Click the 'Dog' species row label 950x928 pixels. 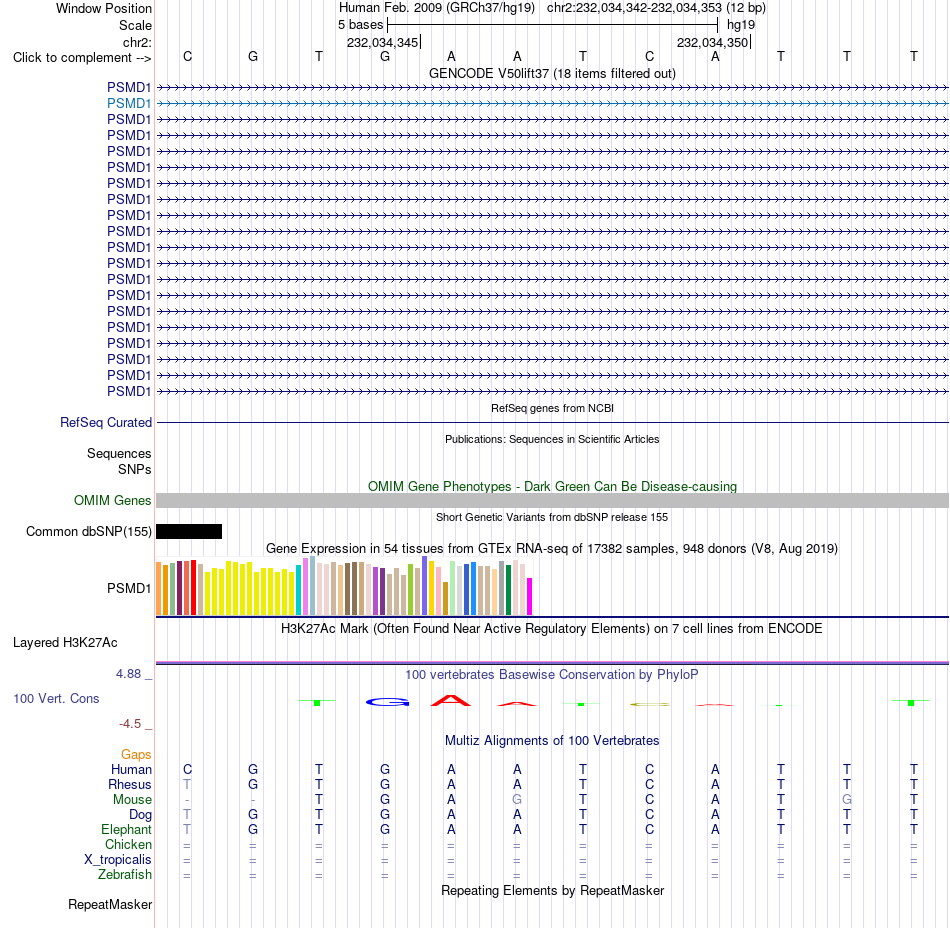[141, 815]
